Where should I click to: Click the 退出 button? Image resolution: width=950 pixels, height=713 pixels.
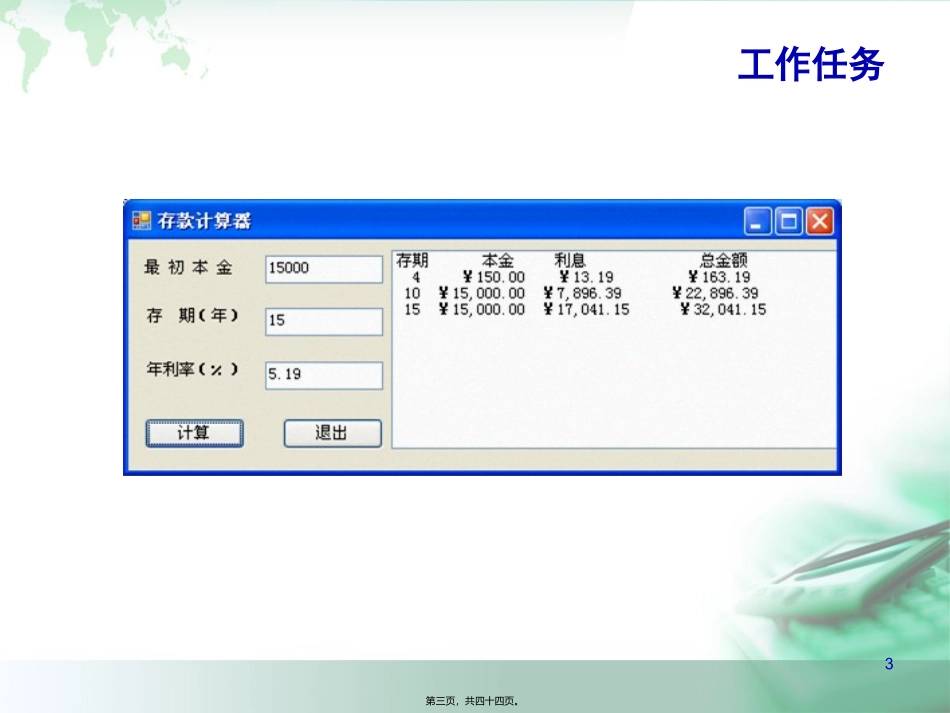point(333,433)
